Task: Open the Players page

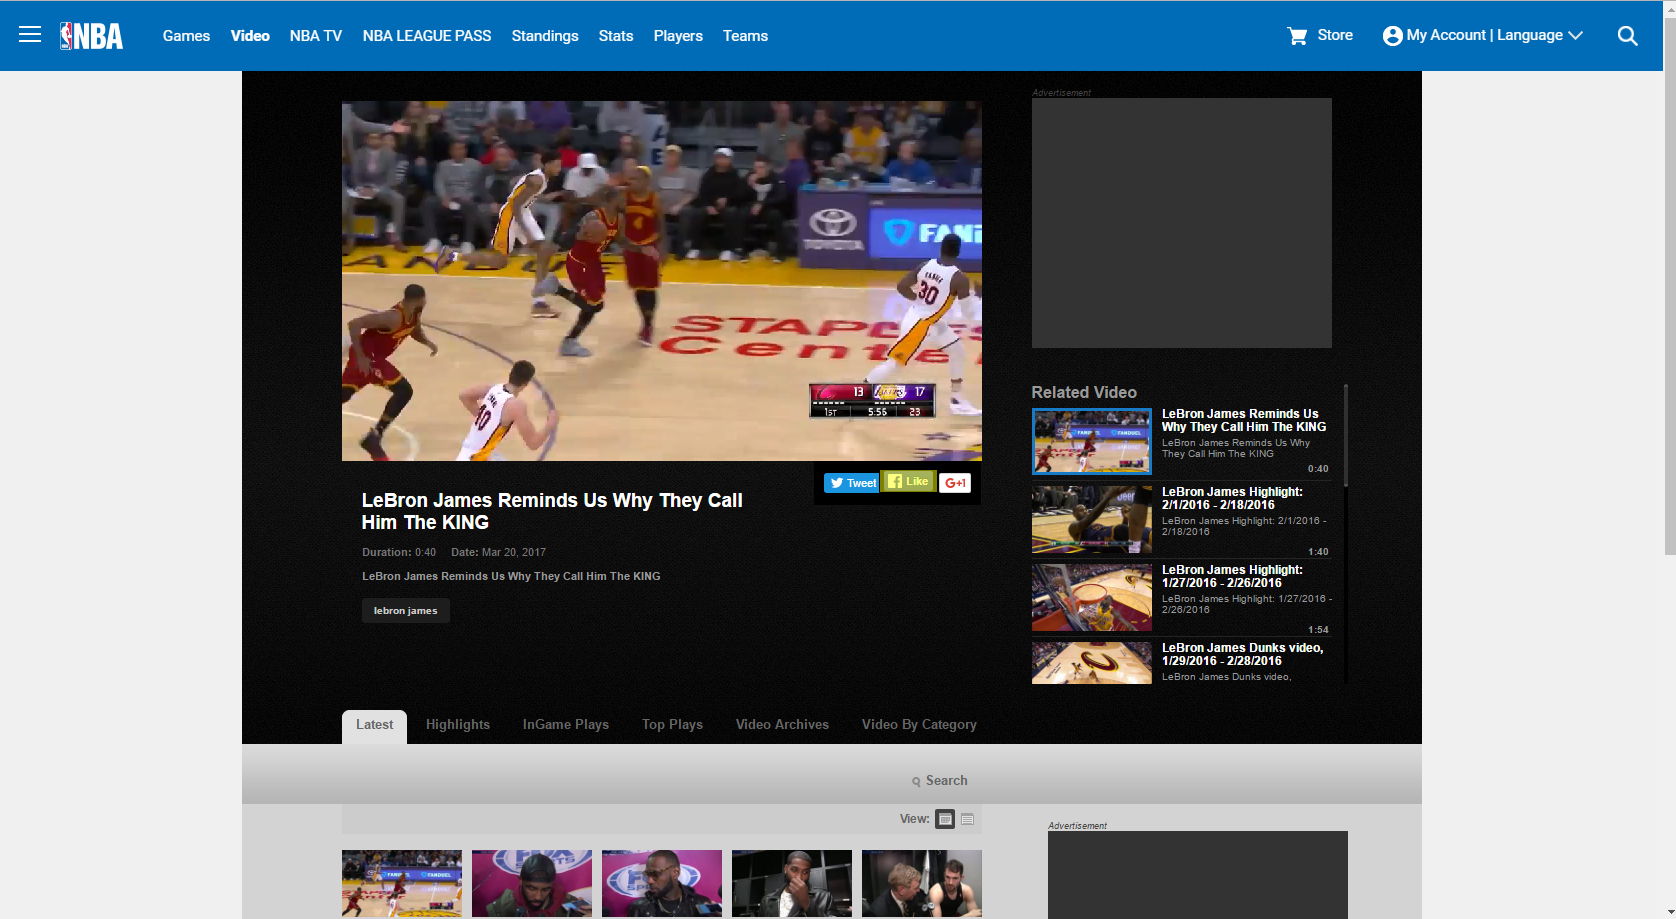Action: 678,36
